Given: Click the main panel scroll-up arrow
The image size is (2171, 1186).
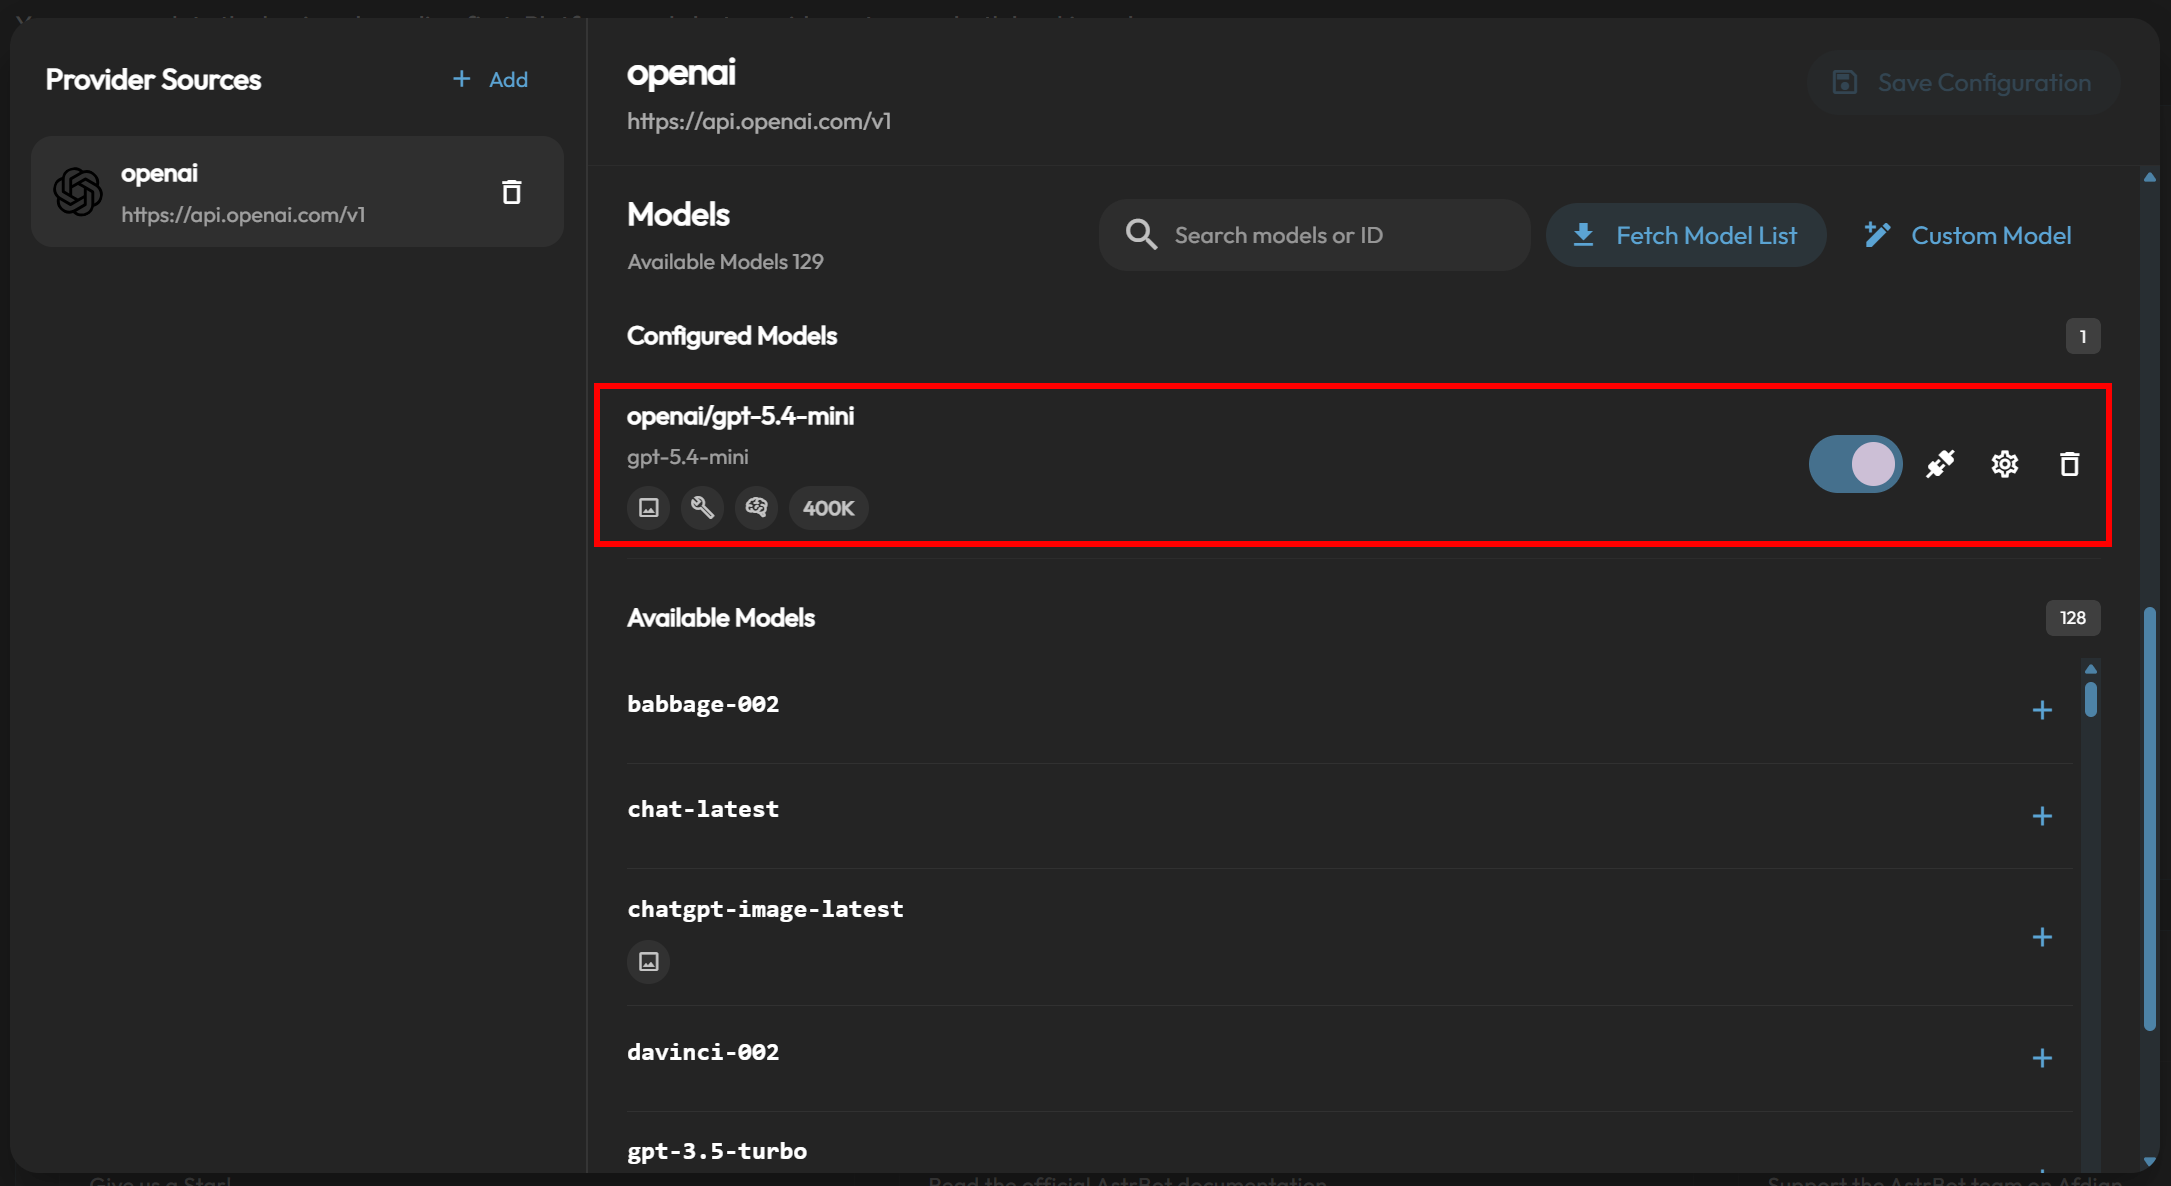Looking at the screenshot, I should [2149, 177].
